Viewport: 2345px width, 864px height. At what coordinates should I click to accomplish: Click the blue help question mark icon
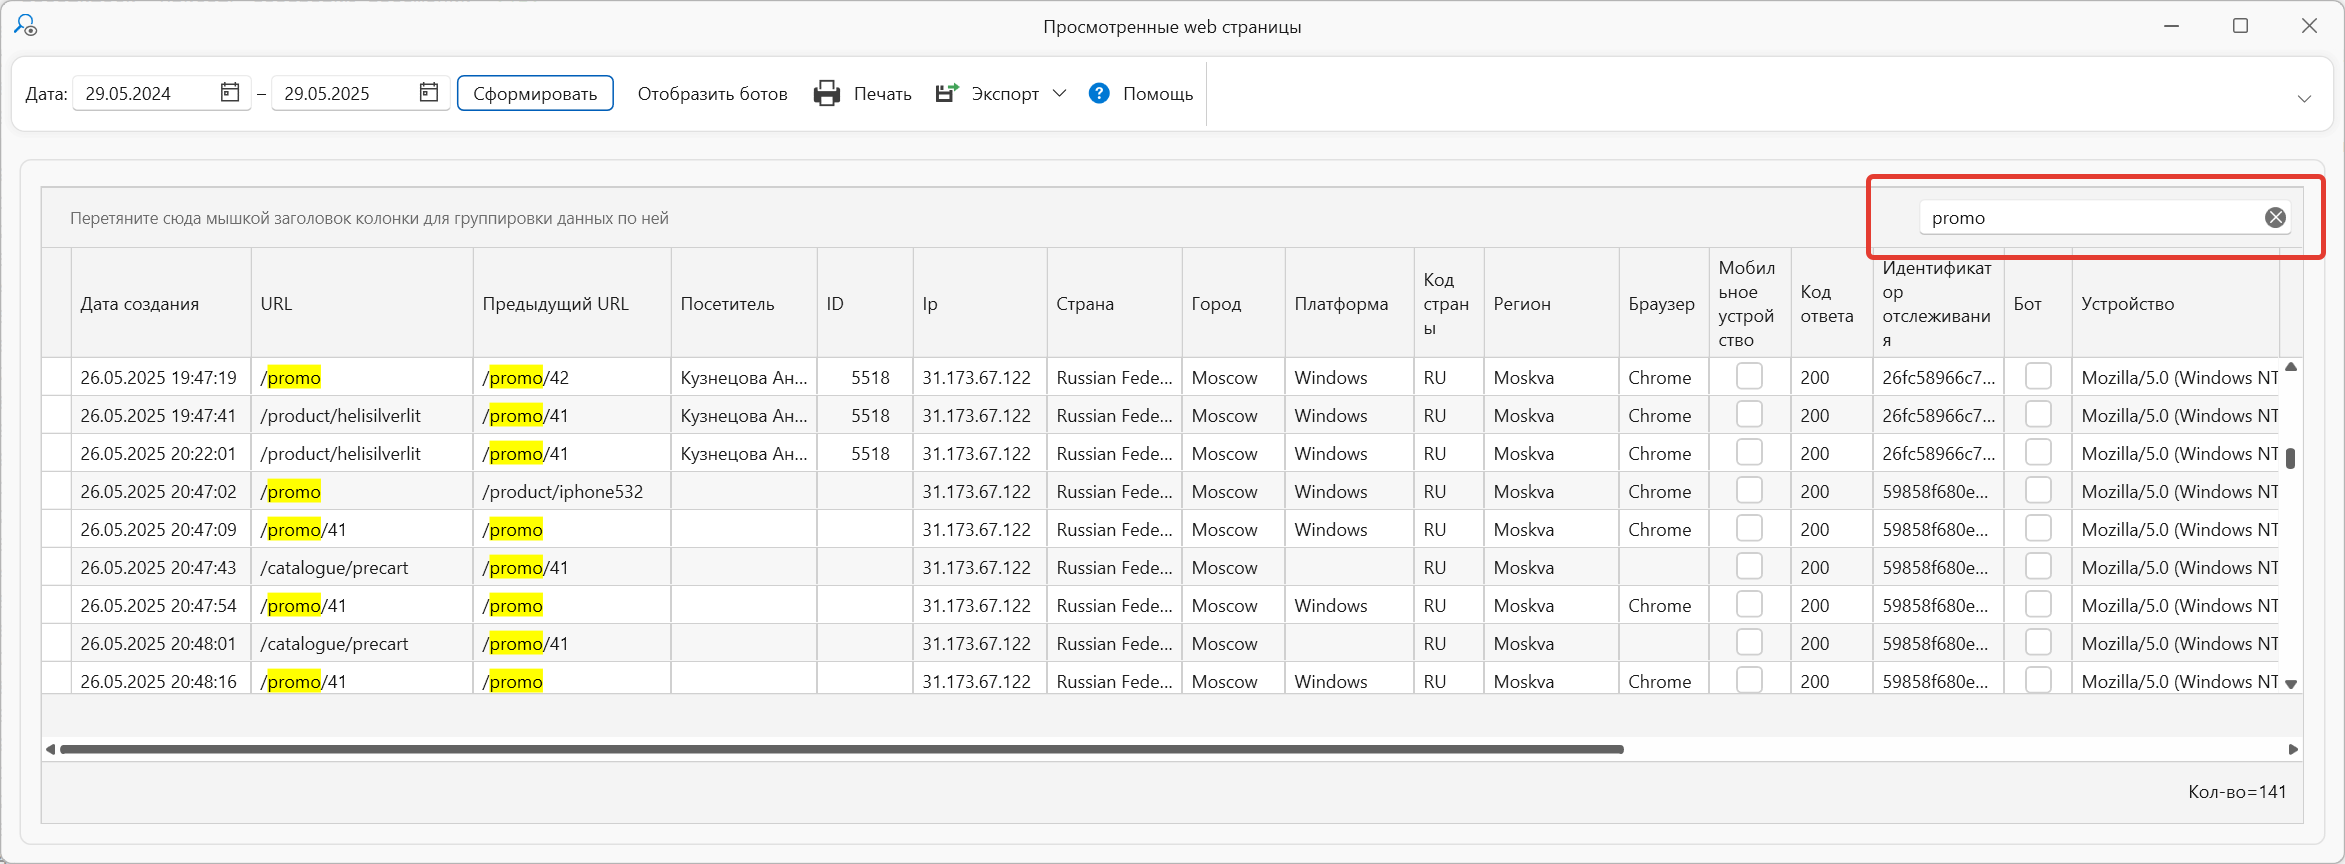point(1099,93)
